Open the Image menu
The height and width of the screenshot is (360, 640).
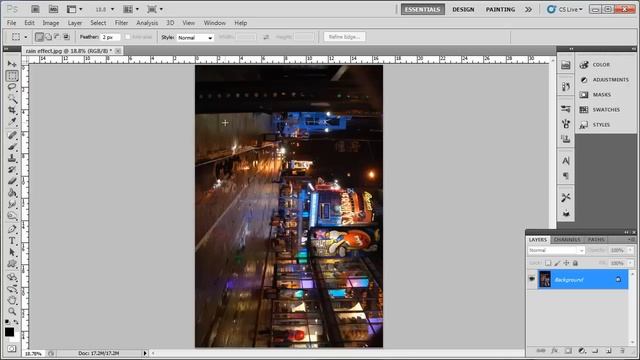click(51, 23)
